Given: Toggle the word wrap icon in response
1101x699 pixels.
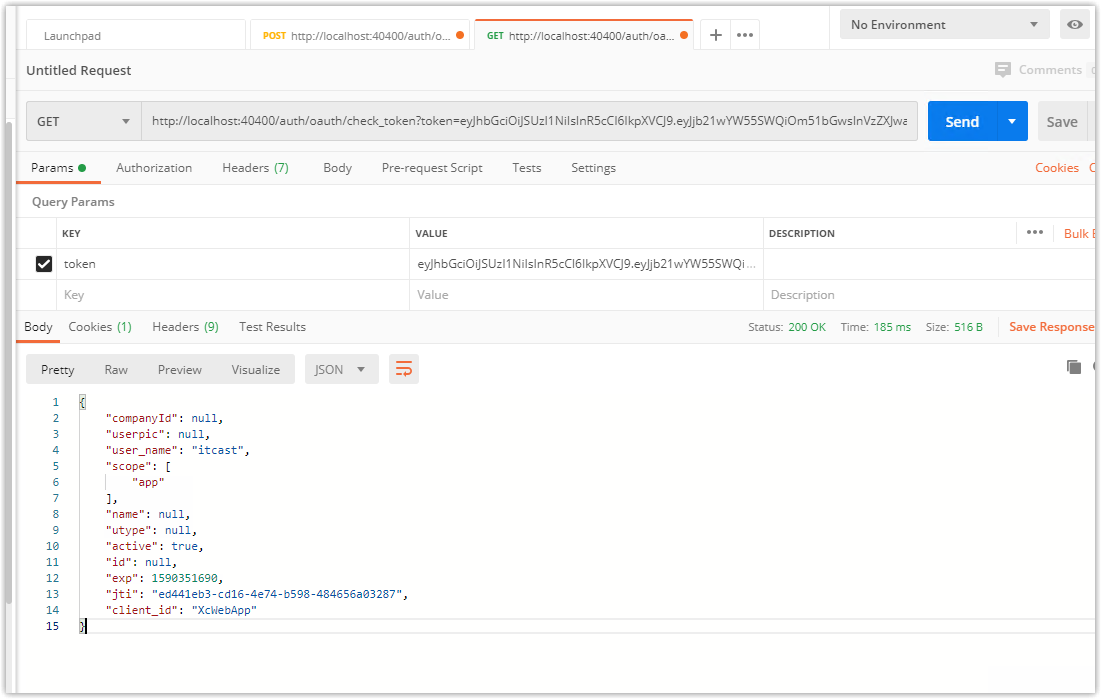Looking at the screenshot, I should (404, 369).
